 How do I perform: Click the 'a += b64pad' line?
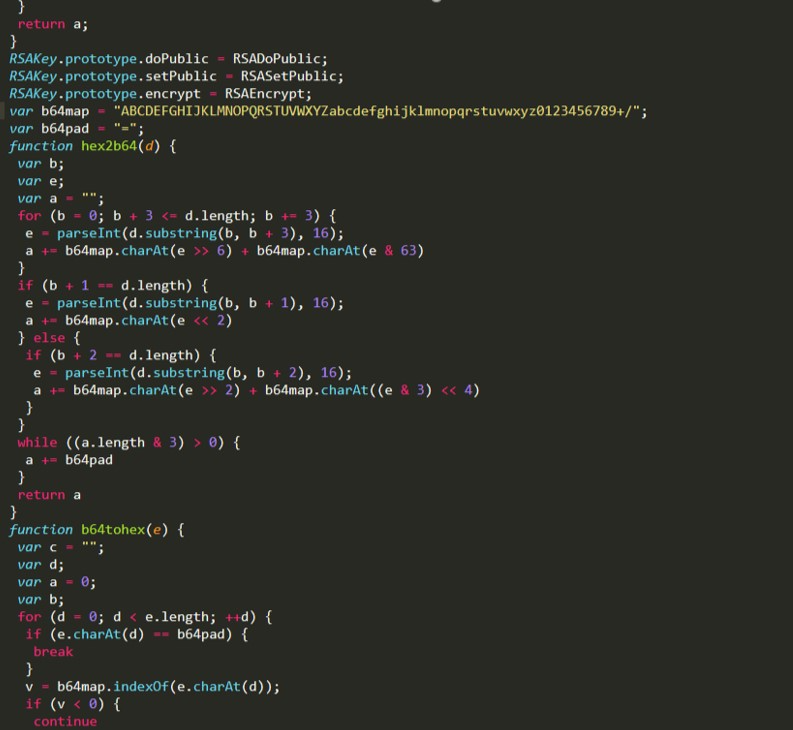click(69, 460)
